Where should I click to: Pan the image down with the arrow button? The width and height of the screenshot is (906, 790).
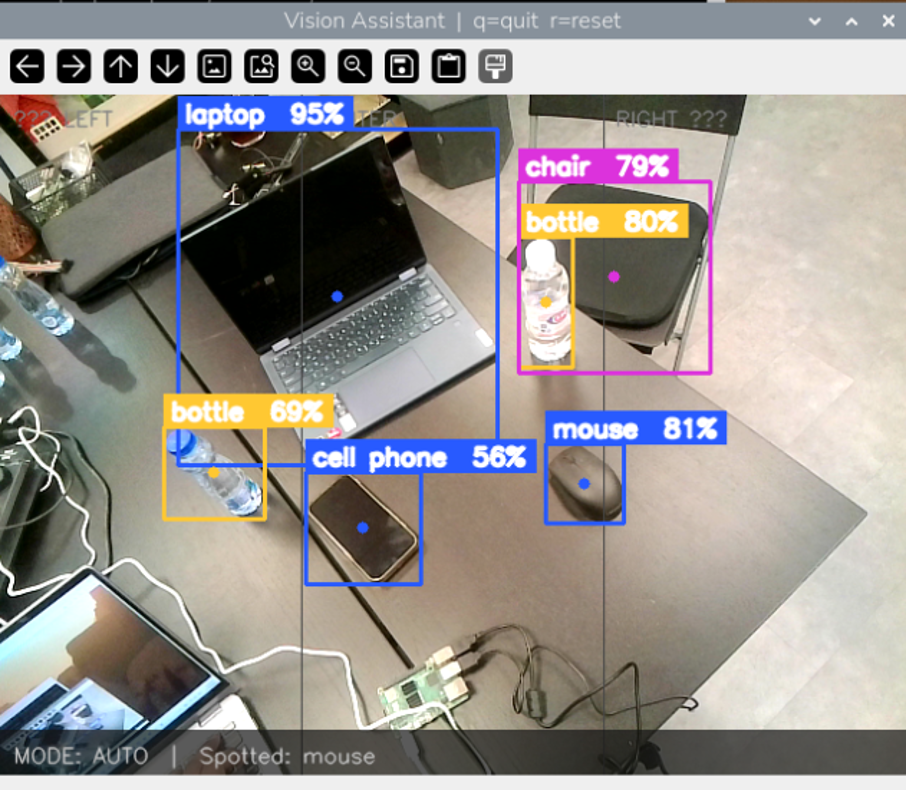(x=168, y=66)
